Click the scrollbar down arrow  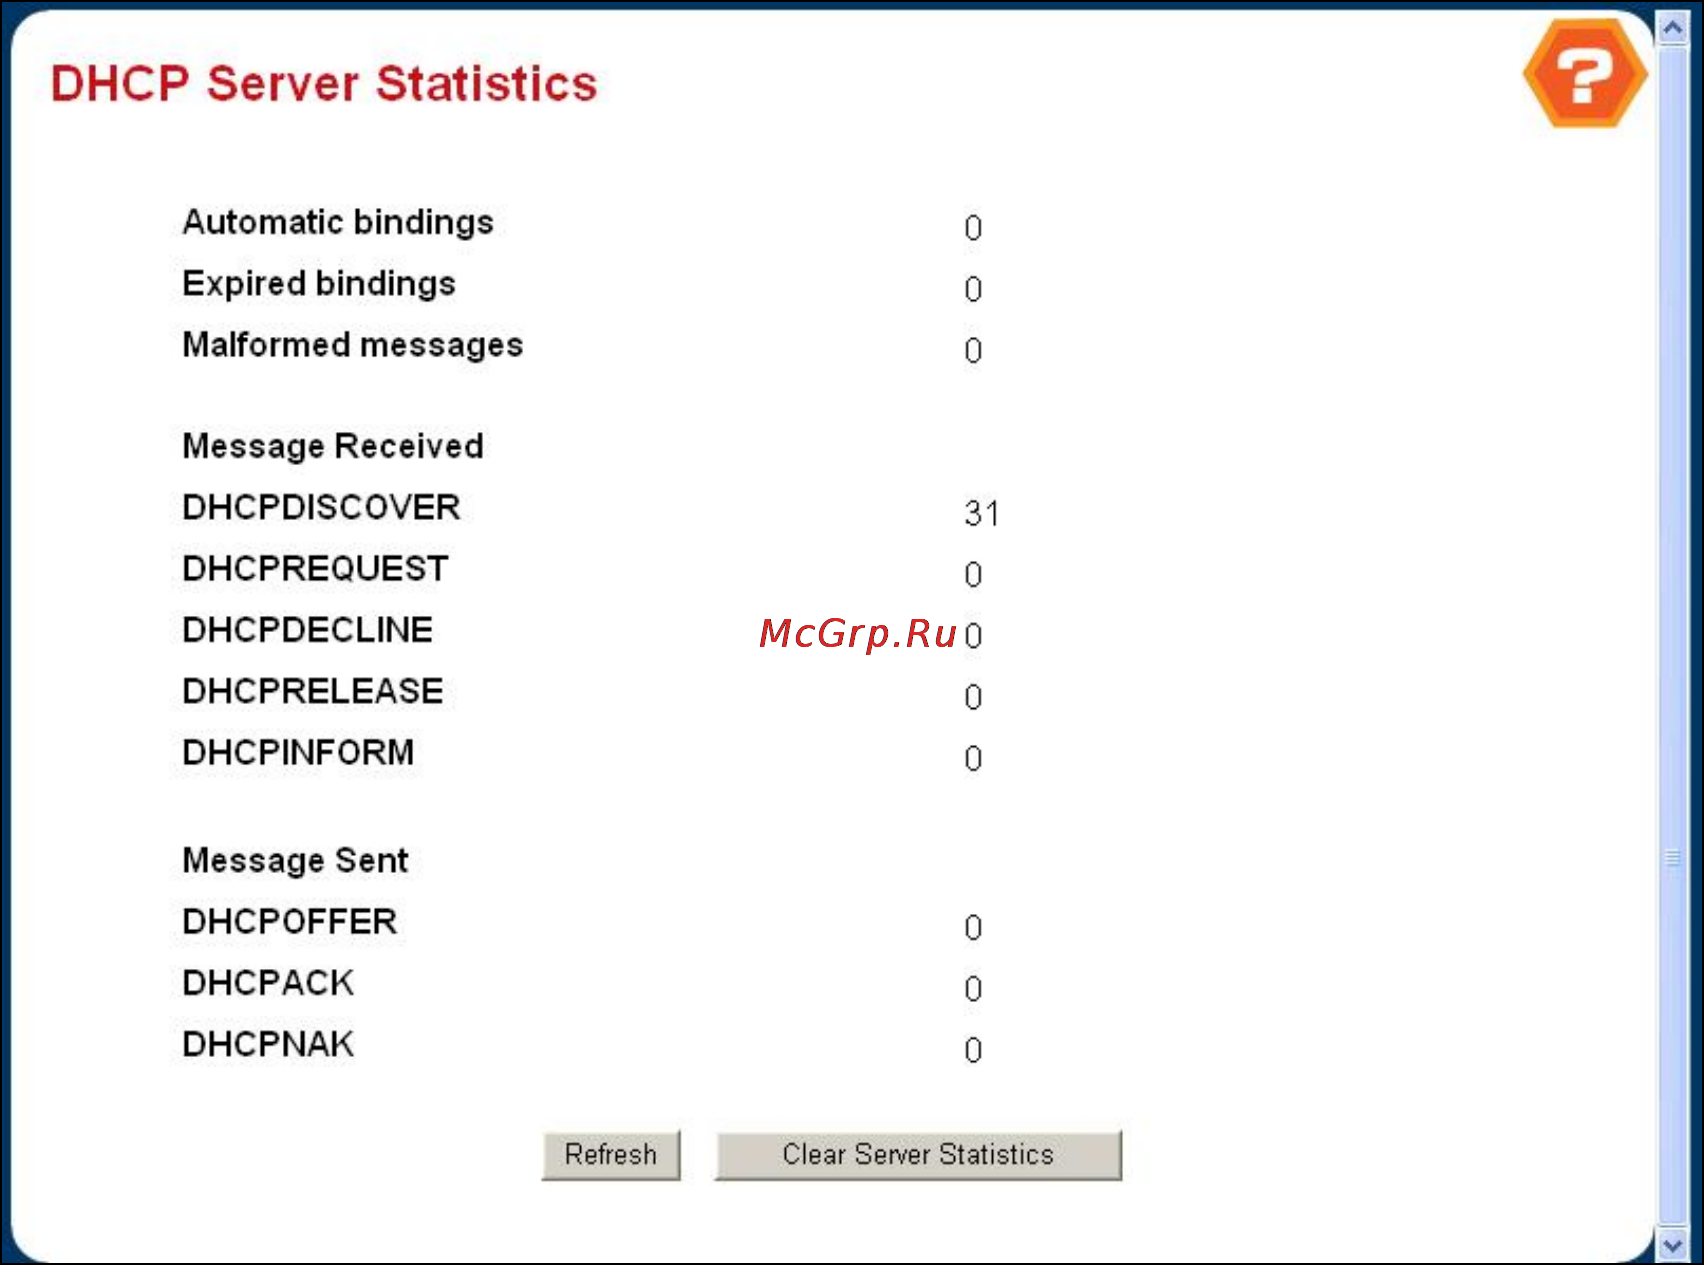point(1673,1245)
